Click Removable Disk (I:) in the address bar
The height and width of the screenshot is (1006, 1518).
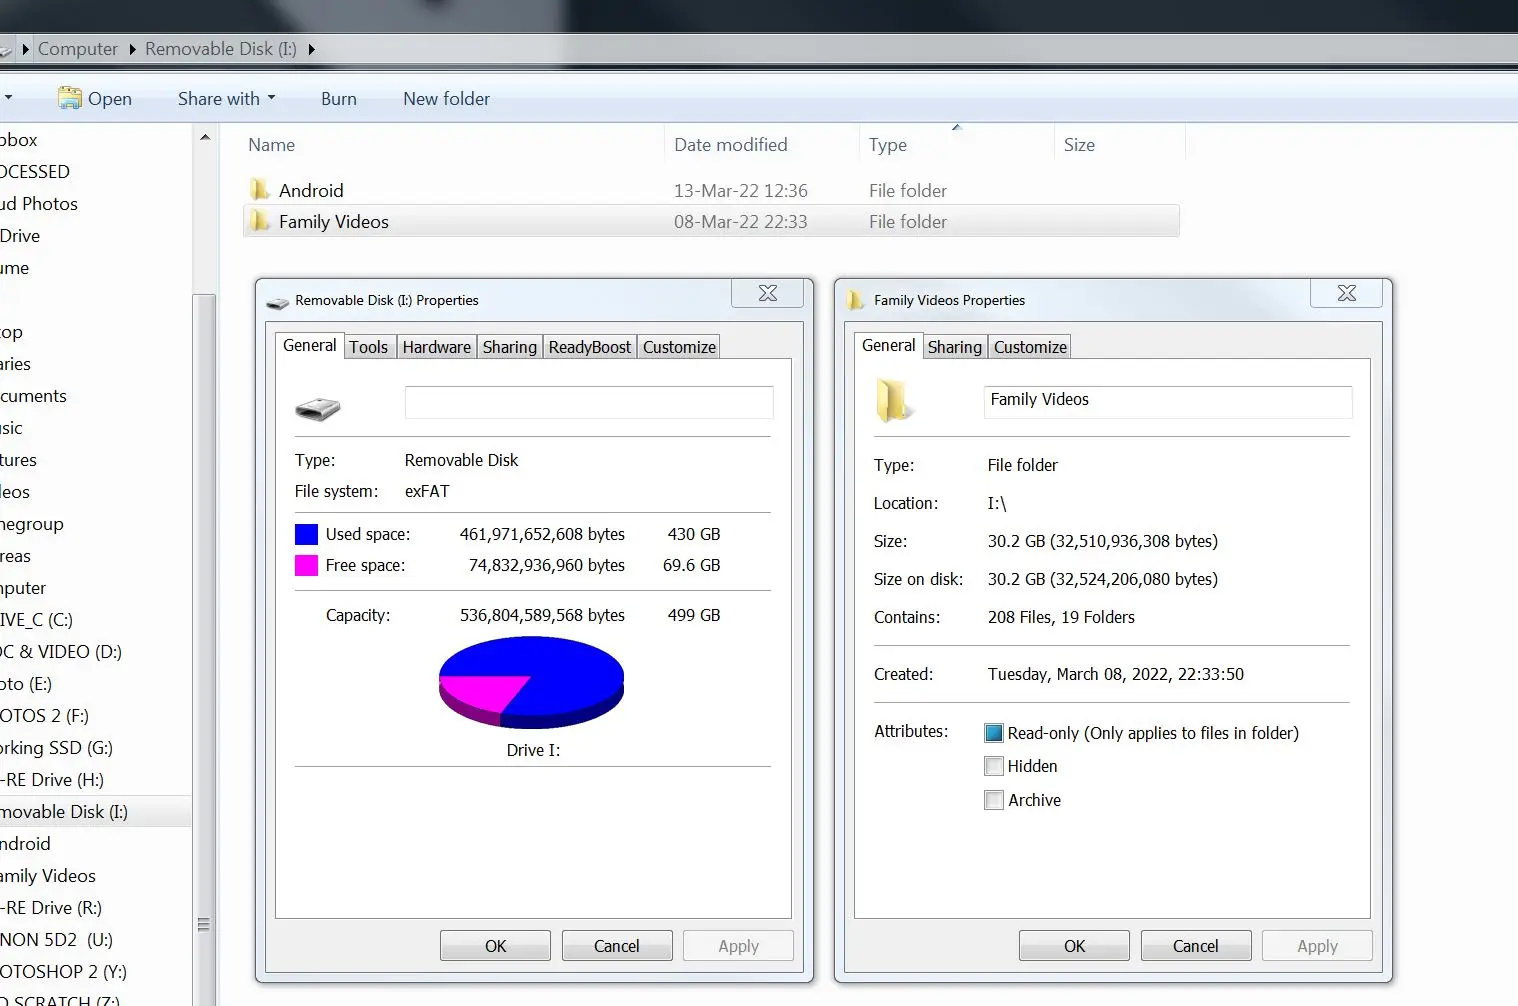click(221, 49)
